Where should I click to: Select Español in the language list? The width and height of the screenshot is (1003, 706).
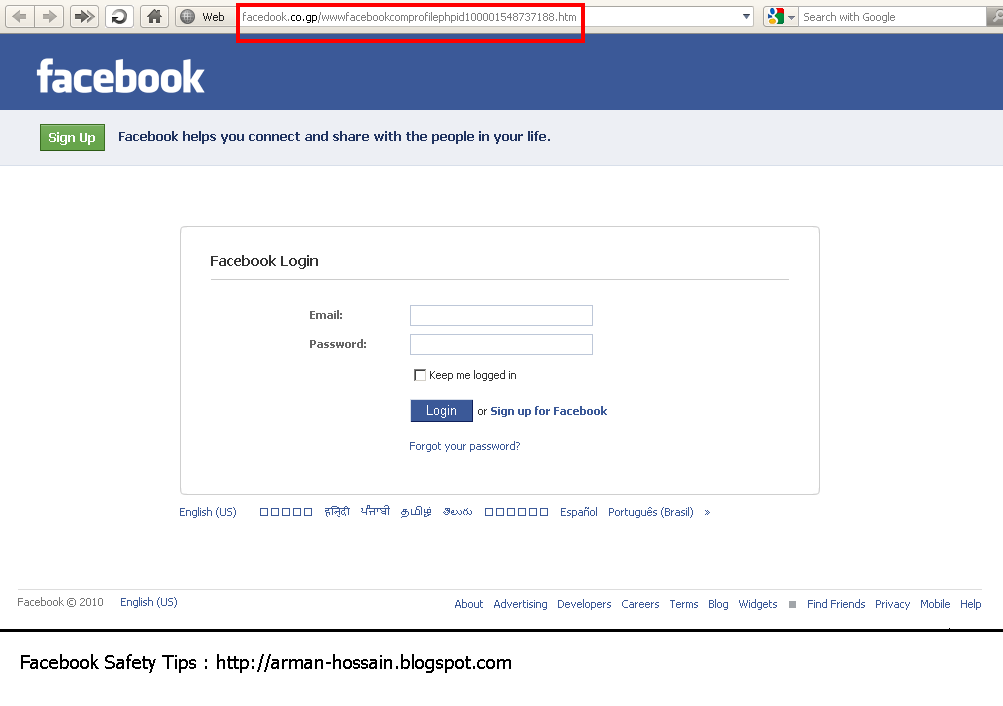tap(578, 512)
